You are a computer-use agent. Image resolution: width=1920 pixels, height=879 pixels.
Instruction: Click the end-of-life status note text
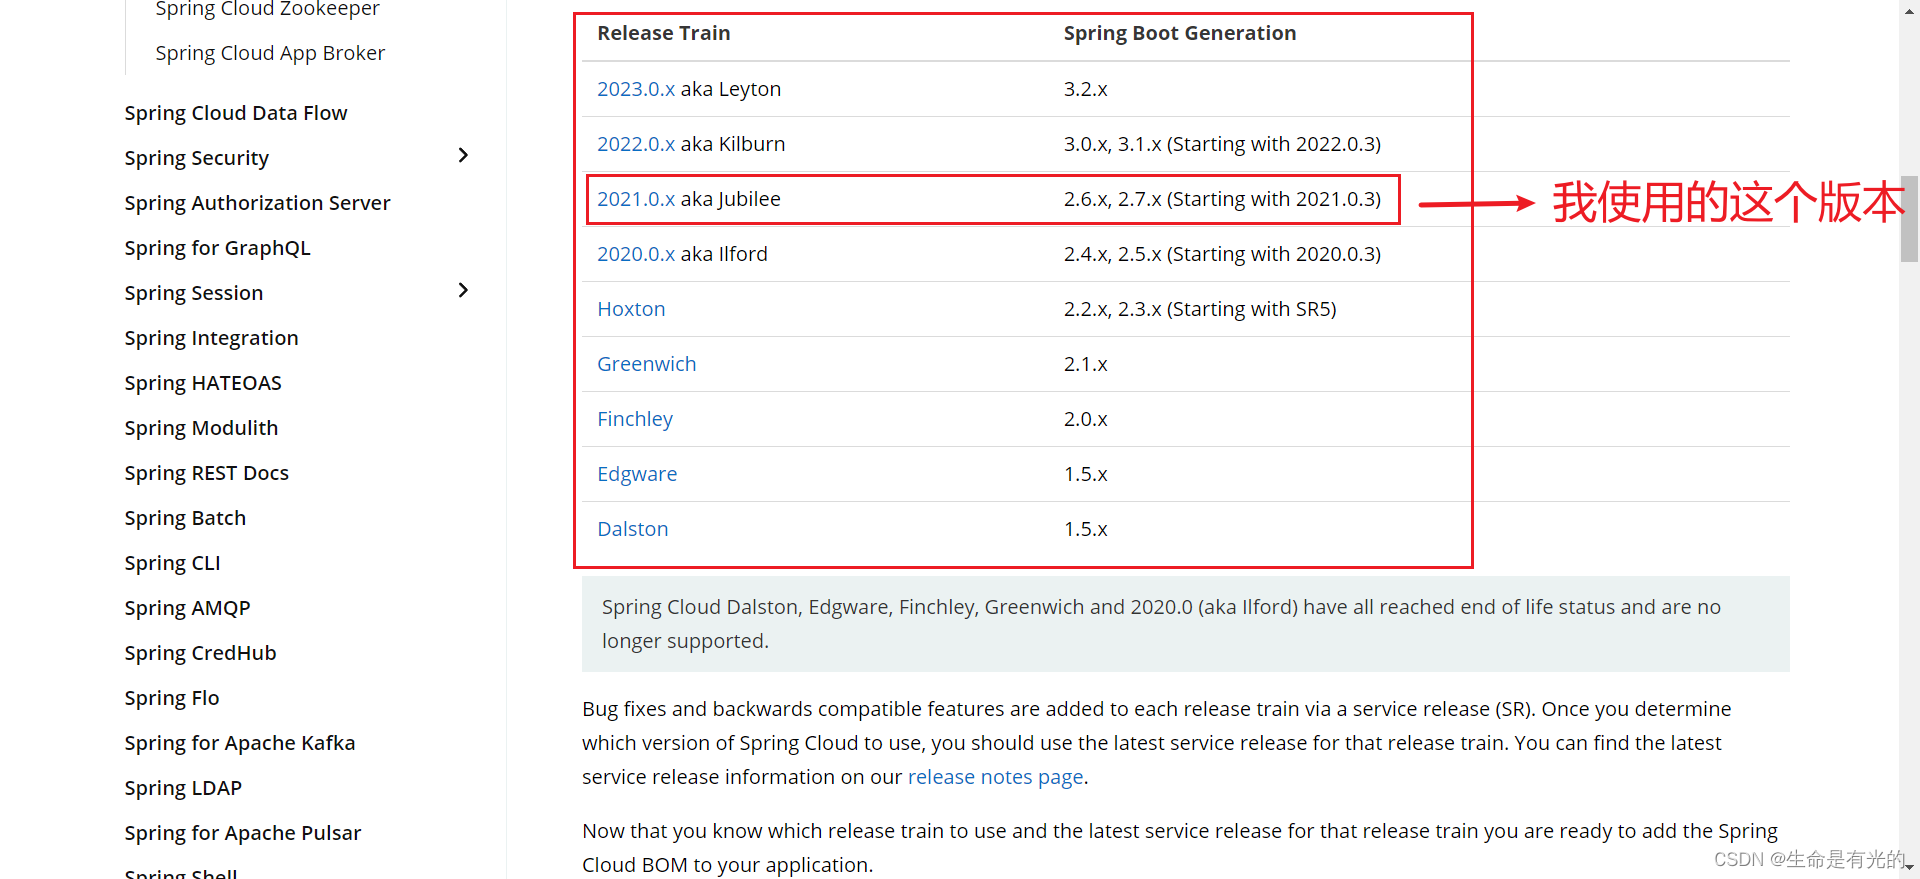[x=1161, y=624]
